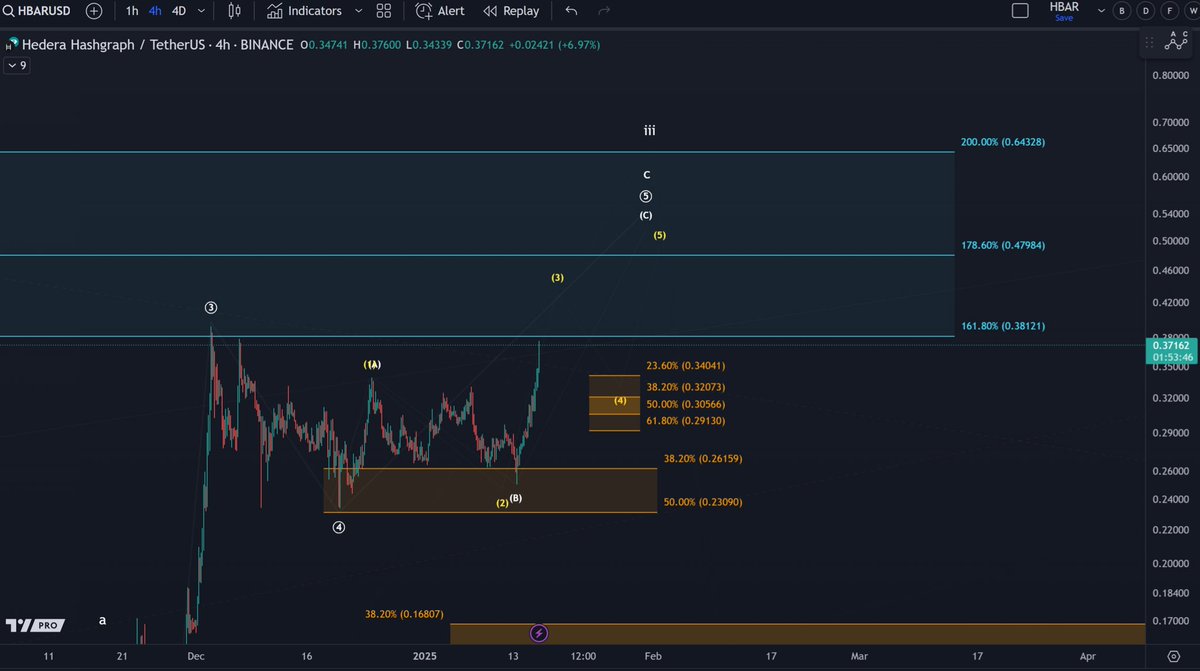Click the white (C) wave label
The height and width of the screenshot is (671, 1200).
pyautogui.click(x=646, y=215)
